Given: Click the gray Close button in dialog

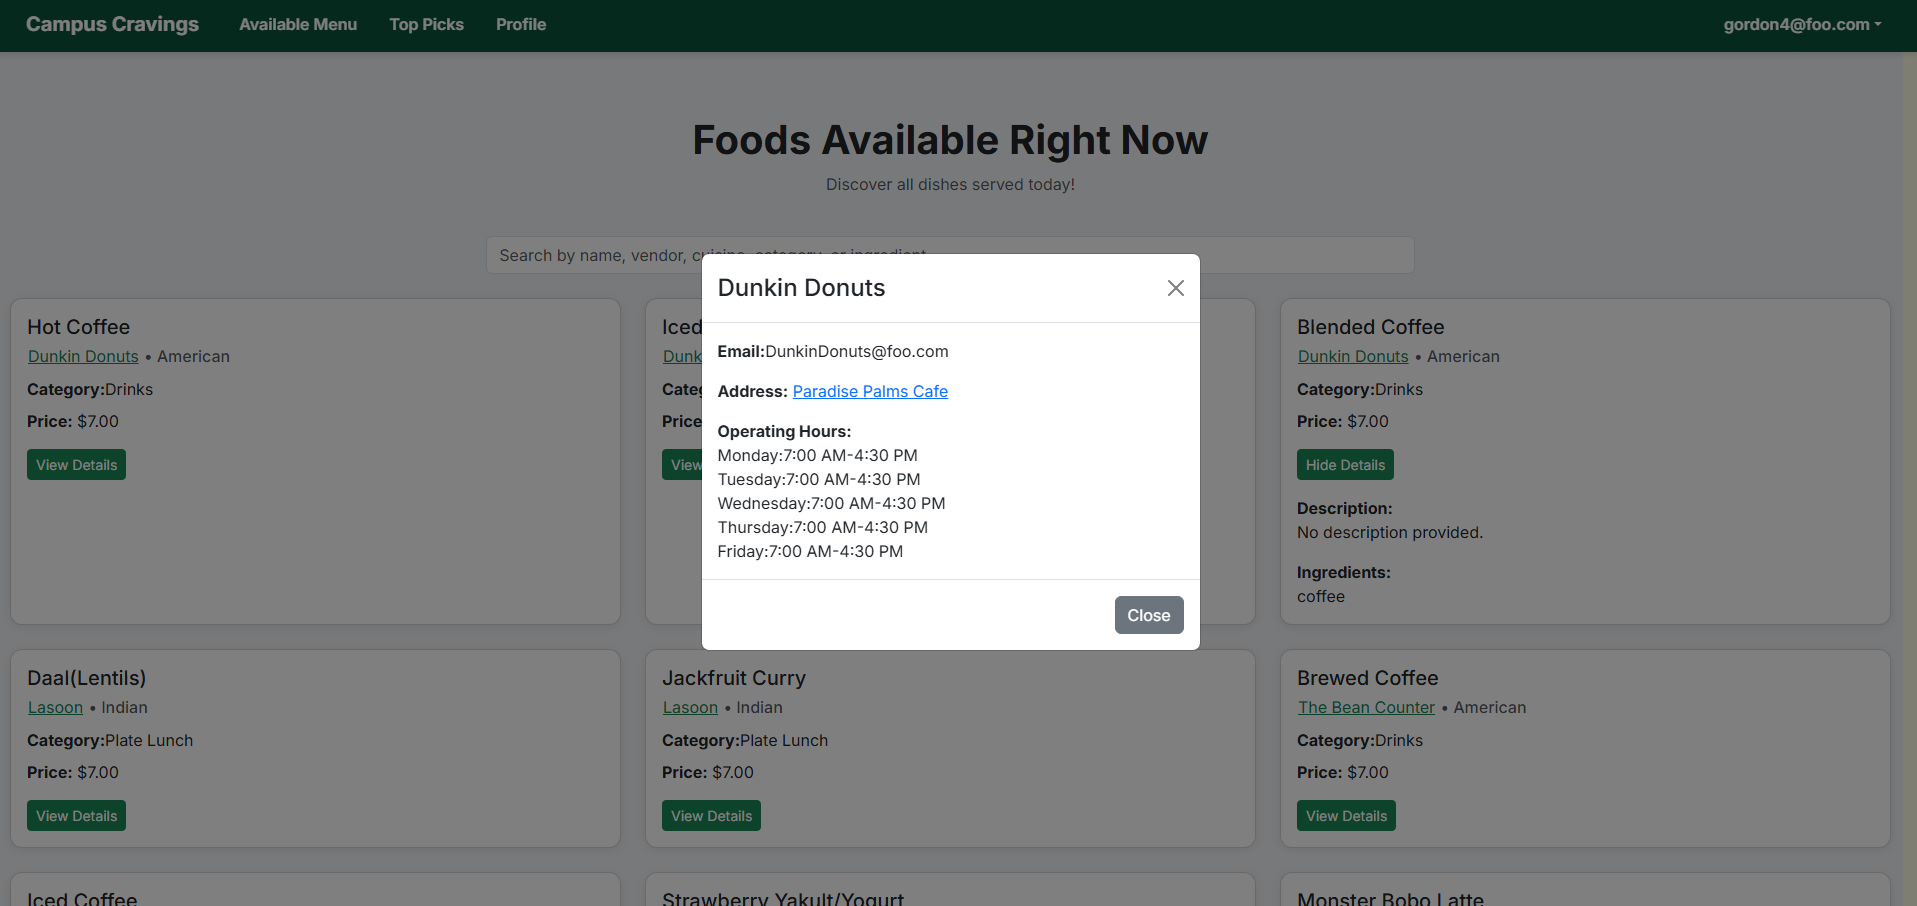Looking at the screenshot, I should coord(1148,615).
